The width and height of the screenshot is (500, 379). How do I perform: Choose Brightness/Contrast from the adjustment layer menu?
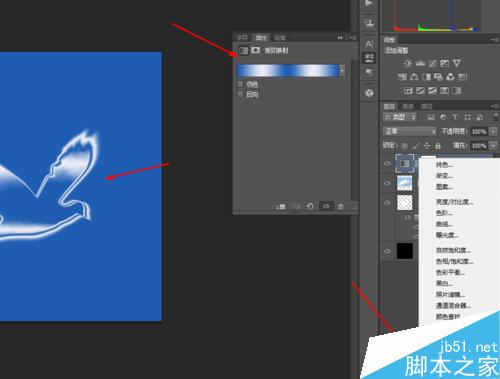click(x=454, y=202)
